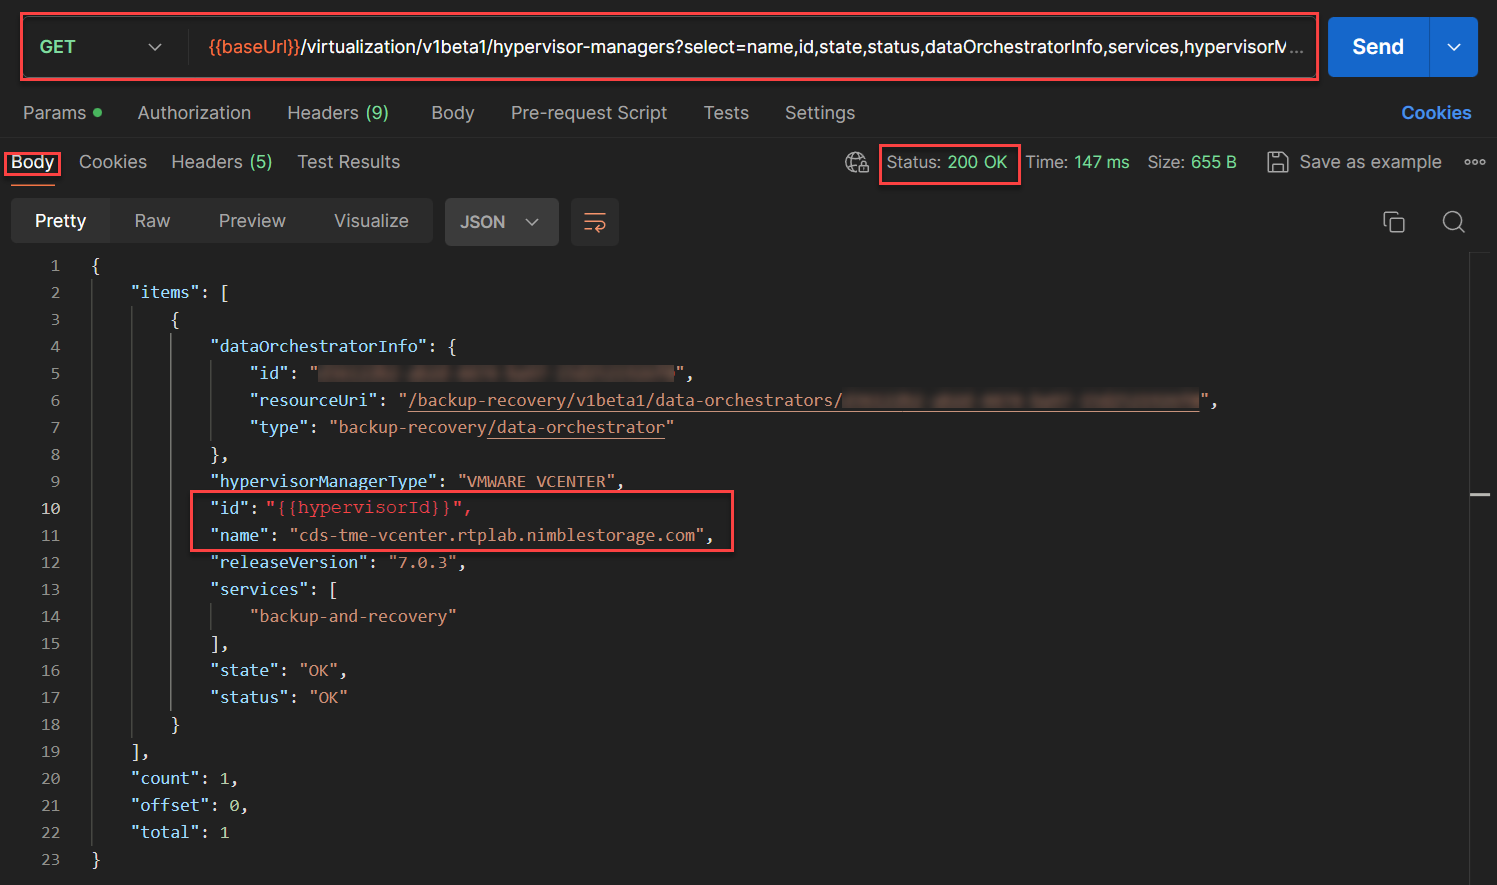Click the "dataOrchestratorInfo" key
This screenshot has width=1497, height=885.
coord(319,346)
